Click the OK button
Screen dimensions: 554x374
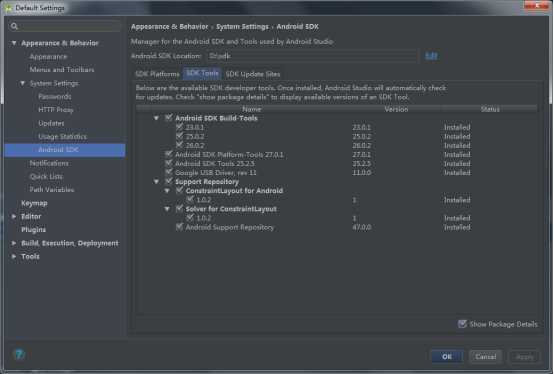click(x=447, y=356)
